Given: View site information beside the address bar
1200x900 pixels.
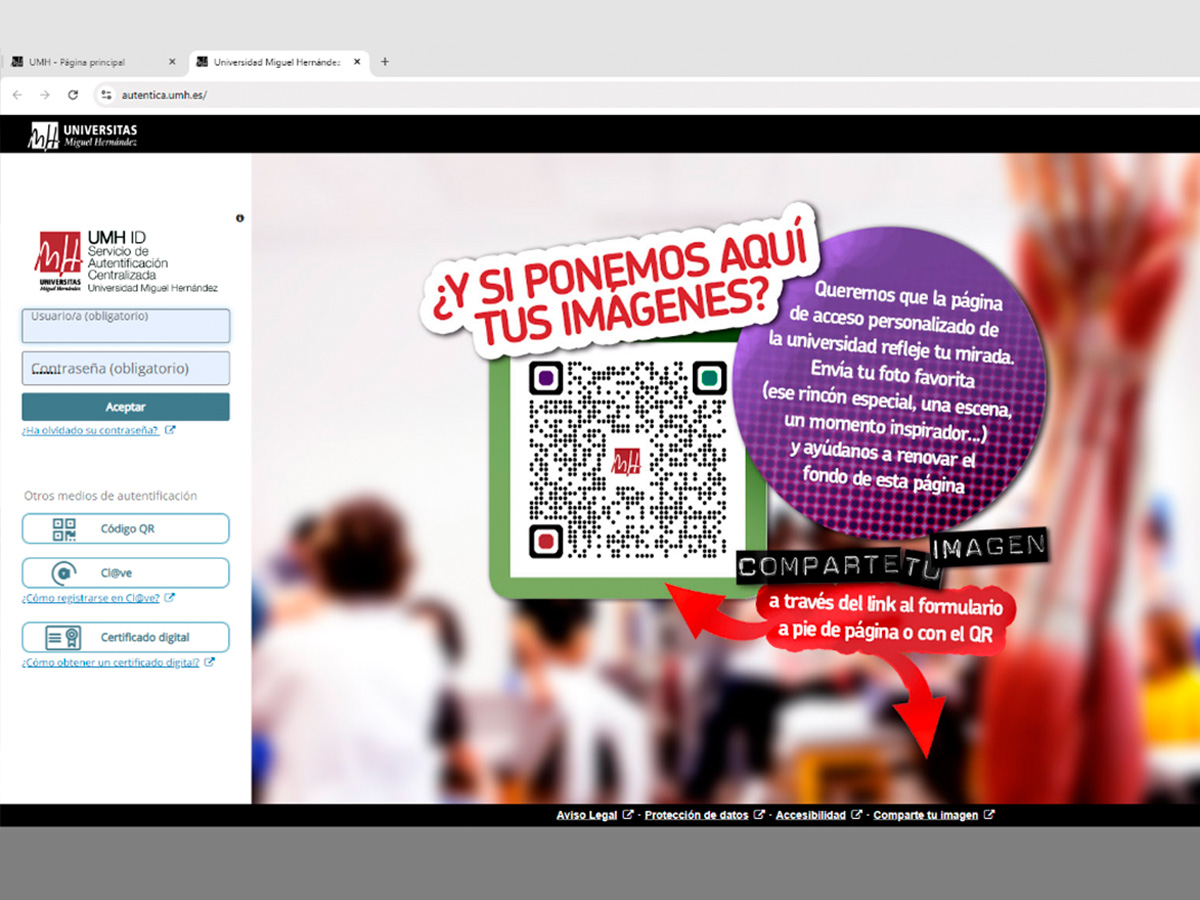Looking at the screenshot, I should click(107, 95).
